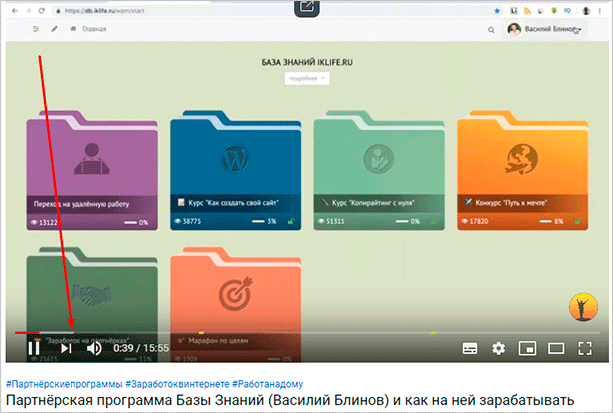The height and width of the screenshot is (413, 613).
Task: Click the browser forward arrow
Action: tap(28, 11)
